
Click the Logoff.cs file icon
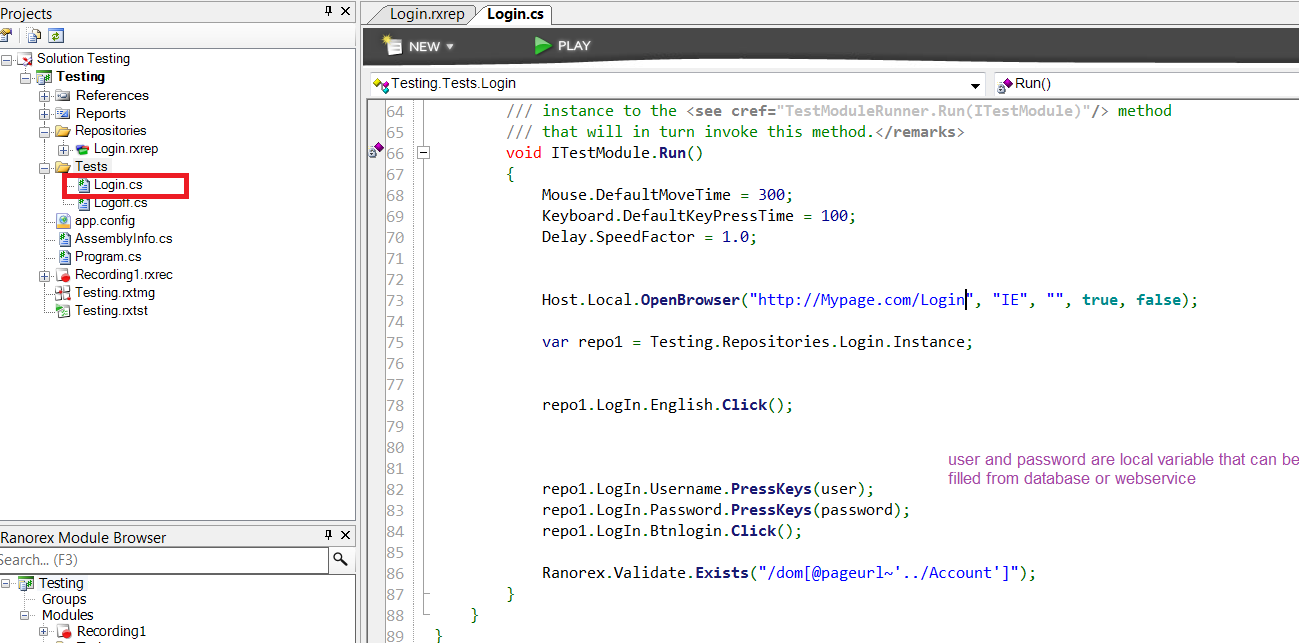84,203
